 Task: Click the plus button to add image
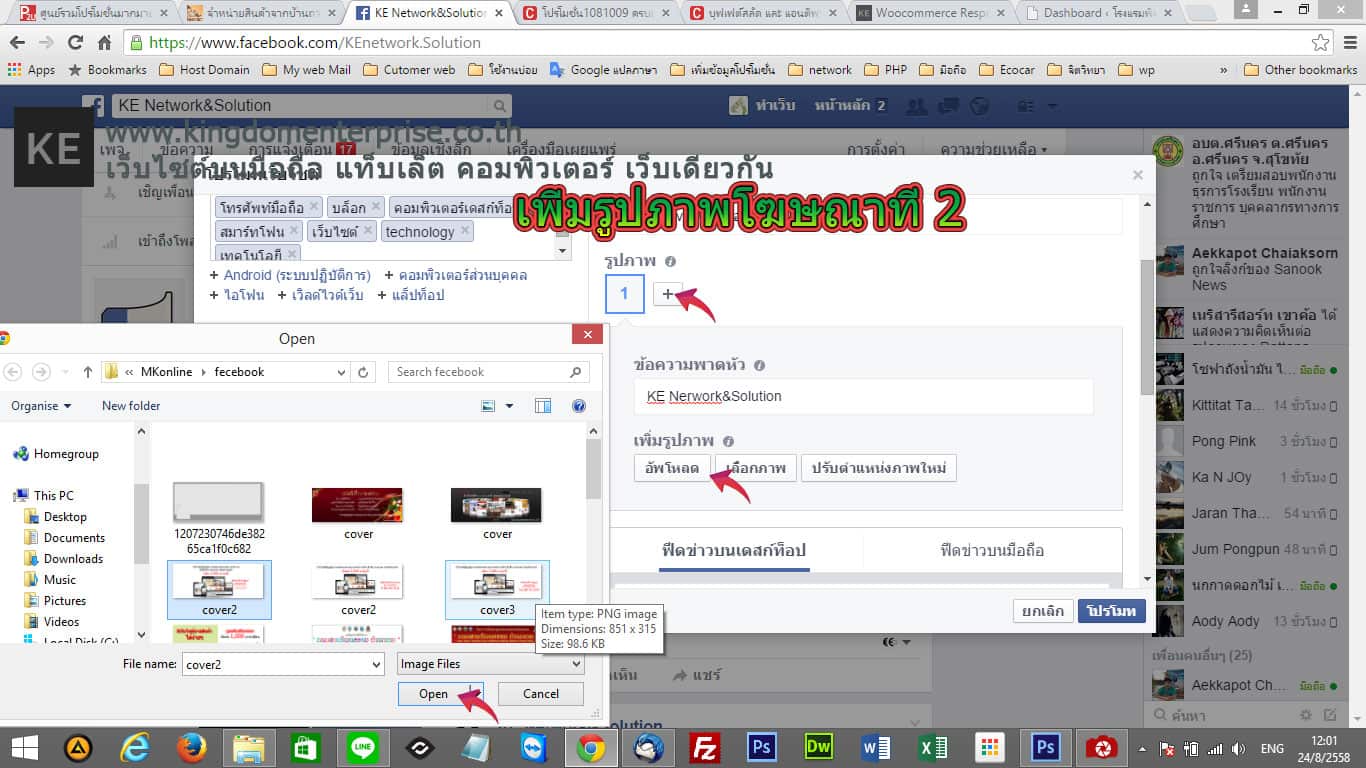[667, 293]
